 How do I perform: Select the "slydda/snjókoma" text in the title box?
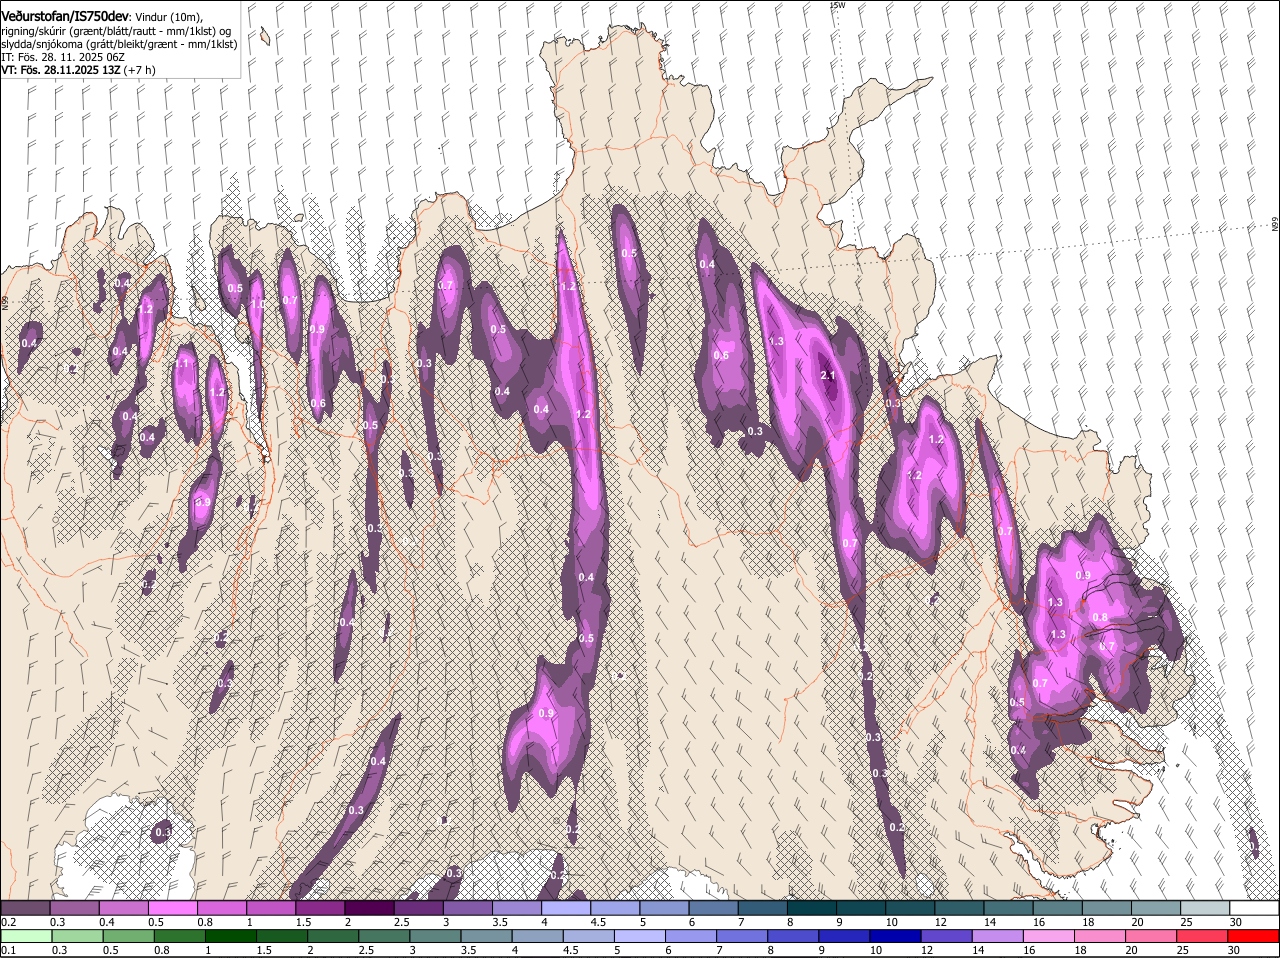coord(40,44)
